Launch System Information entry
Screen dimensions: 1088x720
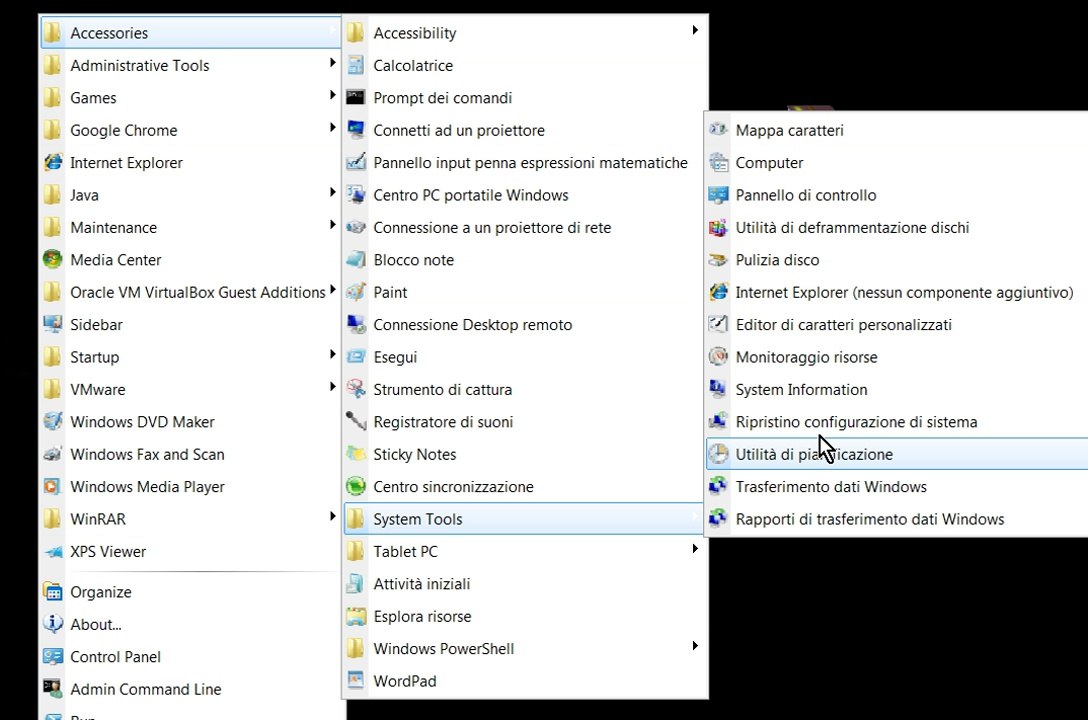(x=897, y=389)
